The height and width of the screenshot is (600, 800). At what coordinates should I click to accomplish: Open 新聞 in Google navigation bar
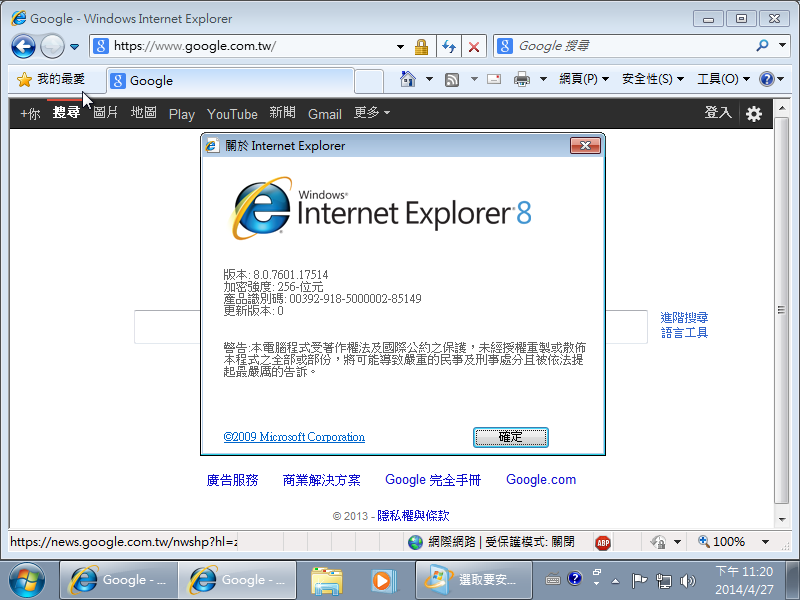click(x=283, y=113)
